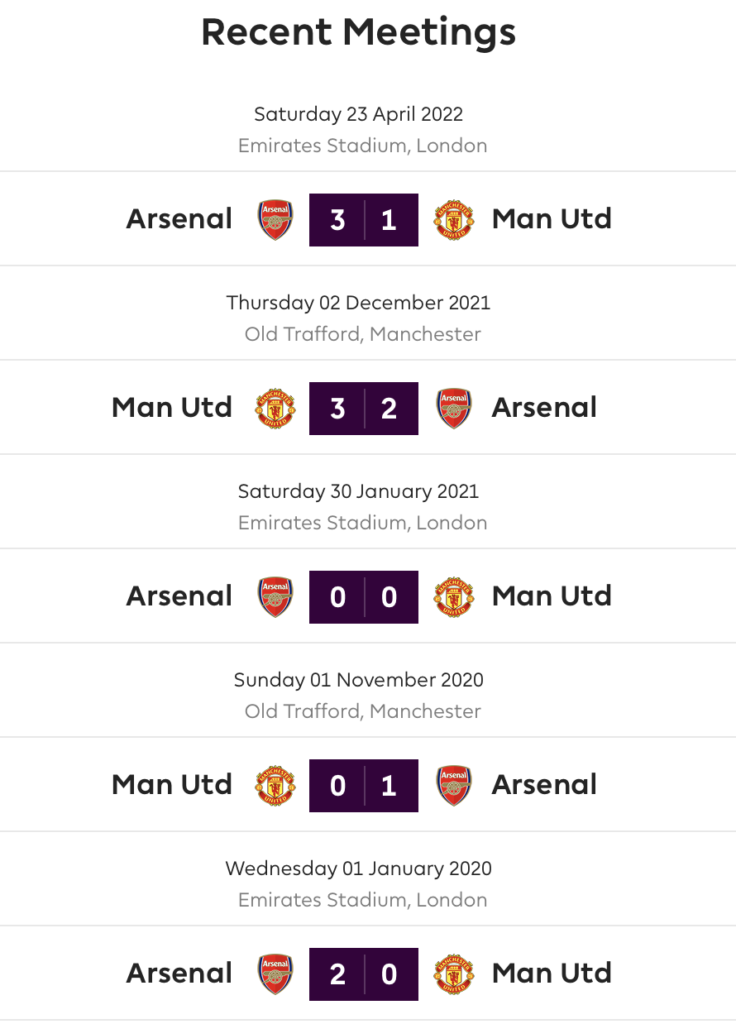Open the 3-1 score box for Arsenal vs Man Utd
Screen dimensions: 736x1024
point(364,220)
